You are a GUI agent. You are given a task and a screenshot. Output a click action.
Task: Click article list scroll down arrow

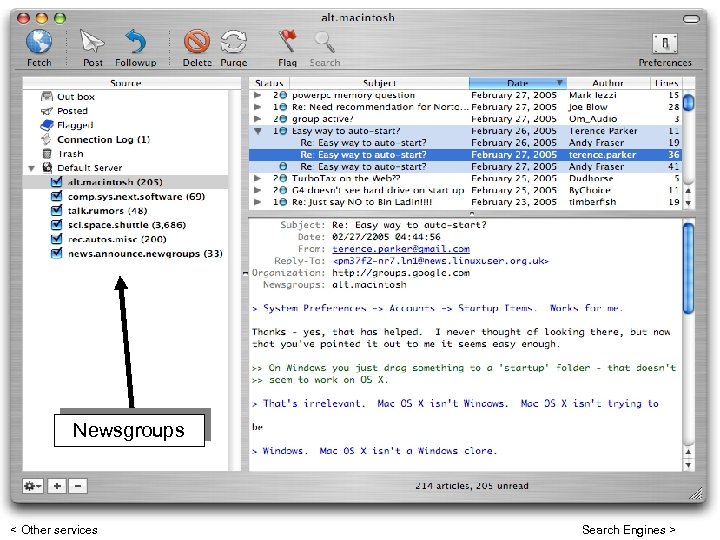point(688,202)
